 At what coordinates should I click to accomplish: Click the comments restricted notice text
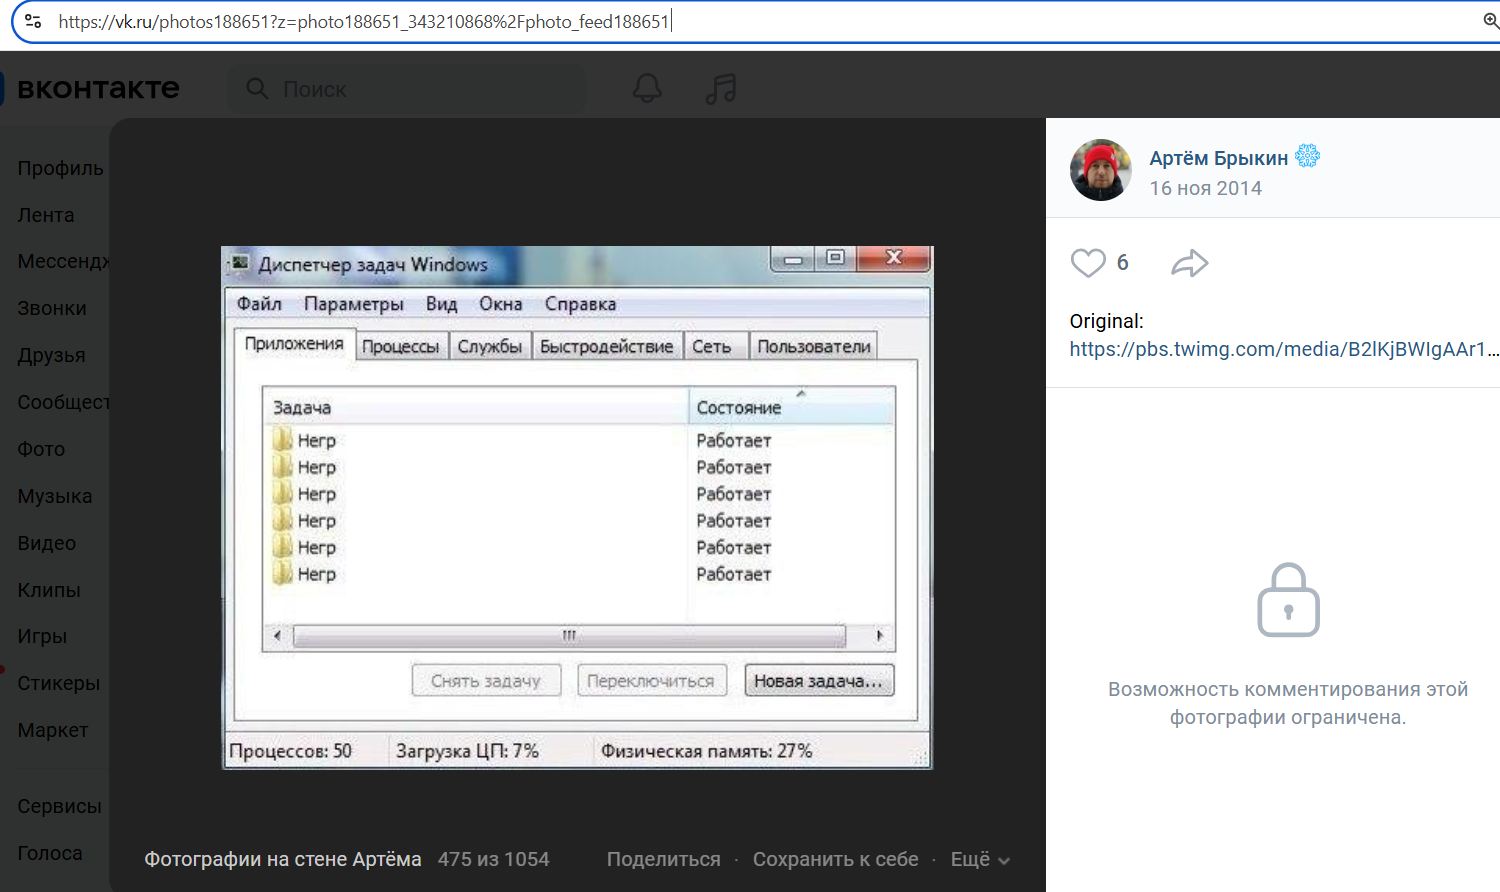1288,703
